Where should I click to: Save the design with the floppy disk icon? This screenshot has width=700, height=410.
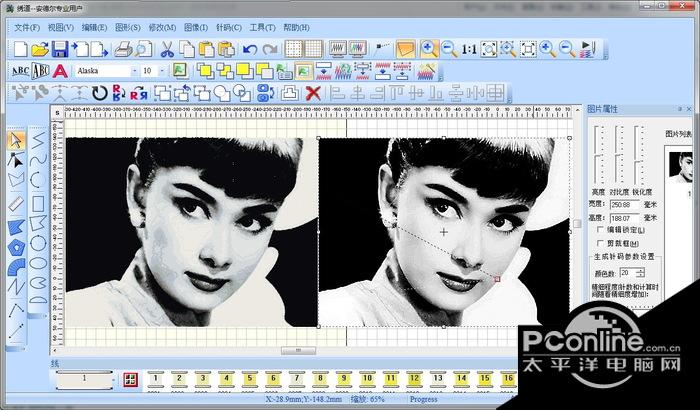(x=60, y=49)
